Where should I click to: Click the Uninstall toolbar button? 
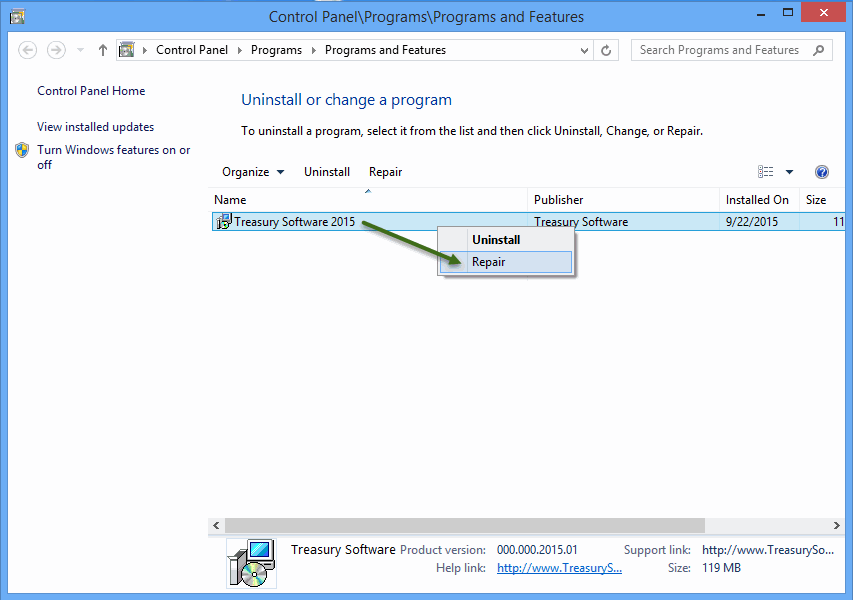tap(326, 171)
